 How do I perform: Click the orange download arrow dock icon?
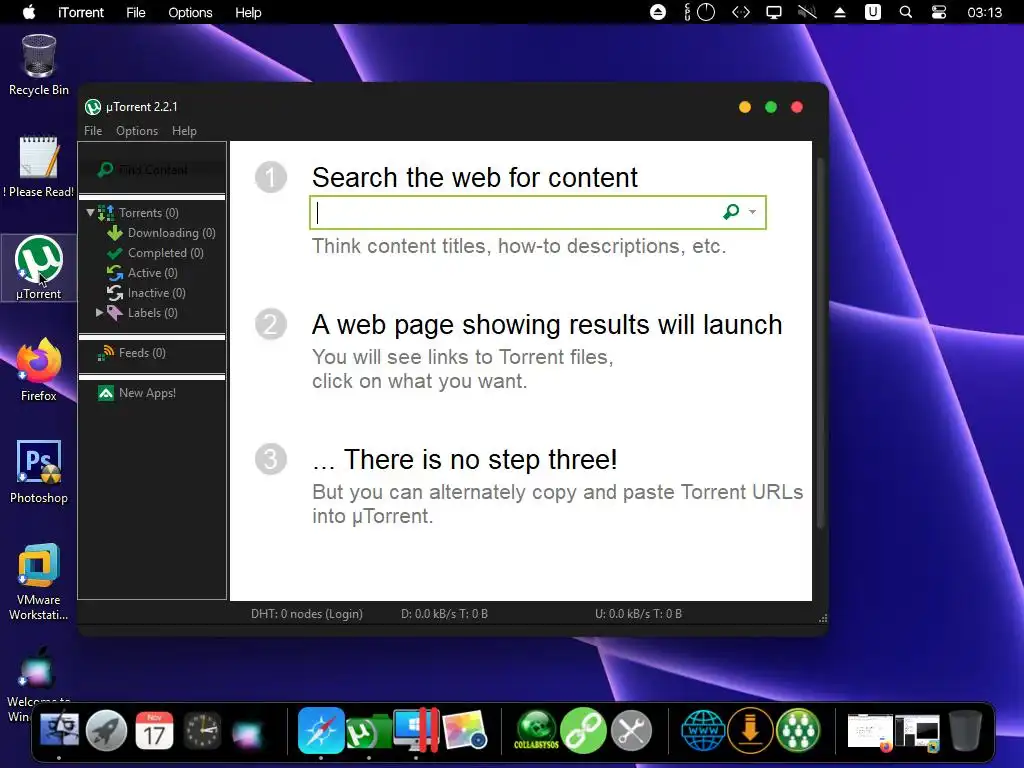coord(750,730)
